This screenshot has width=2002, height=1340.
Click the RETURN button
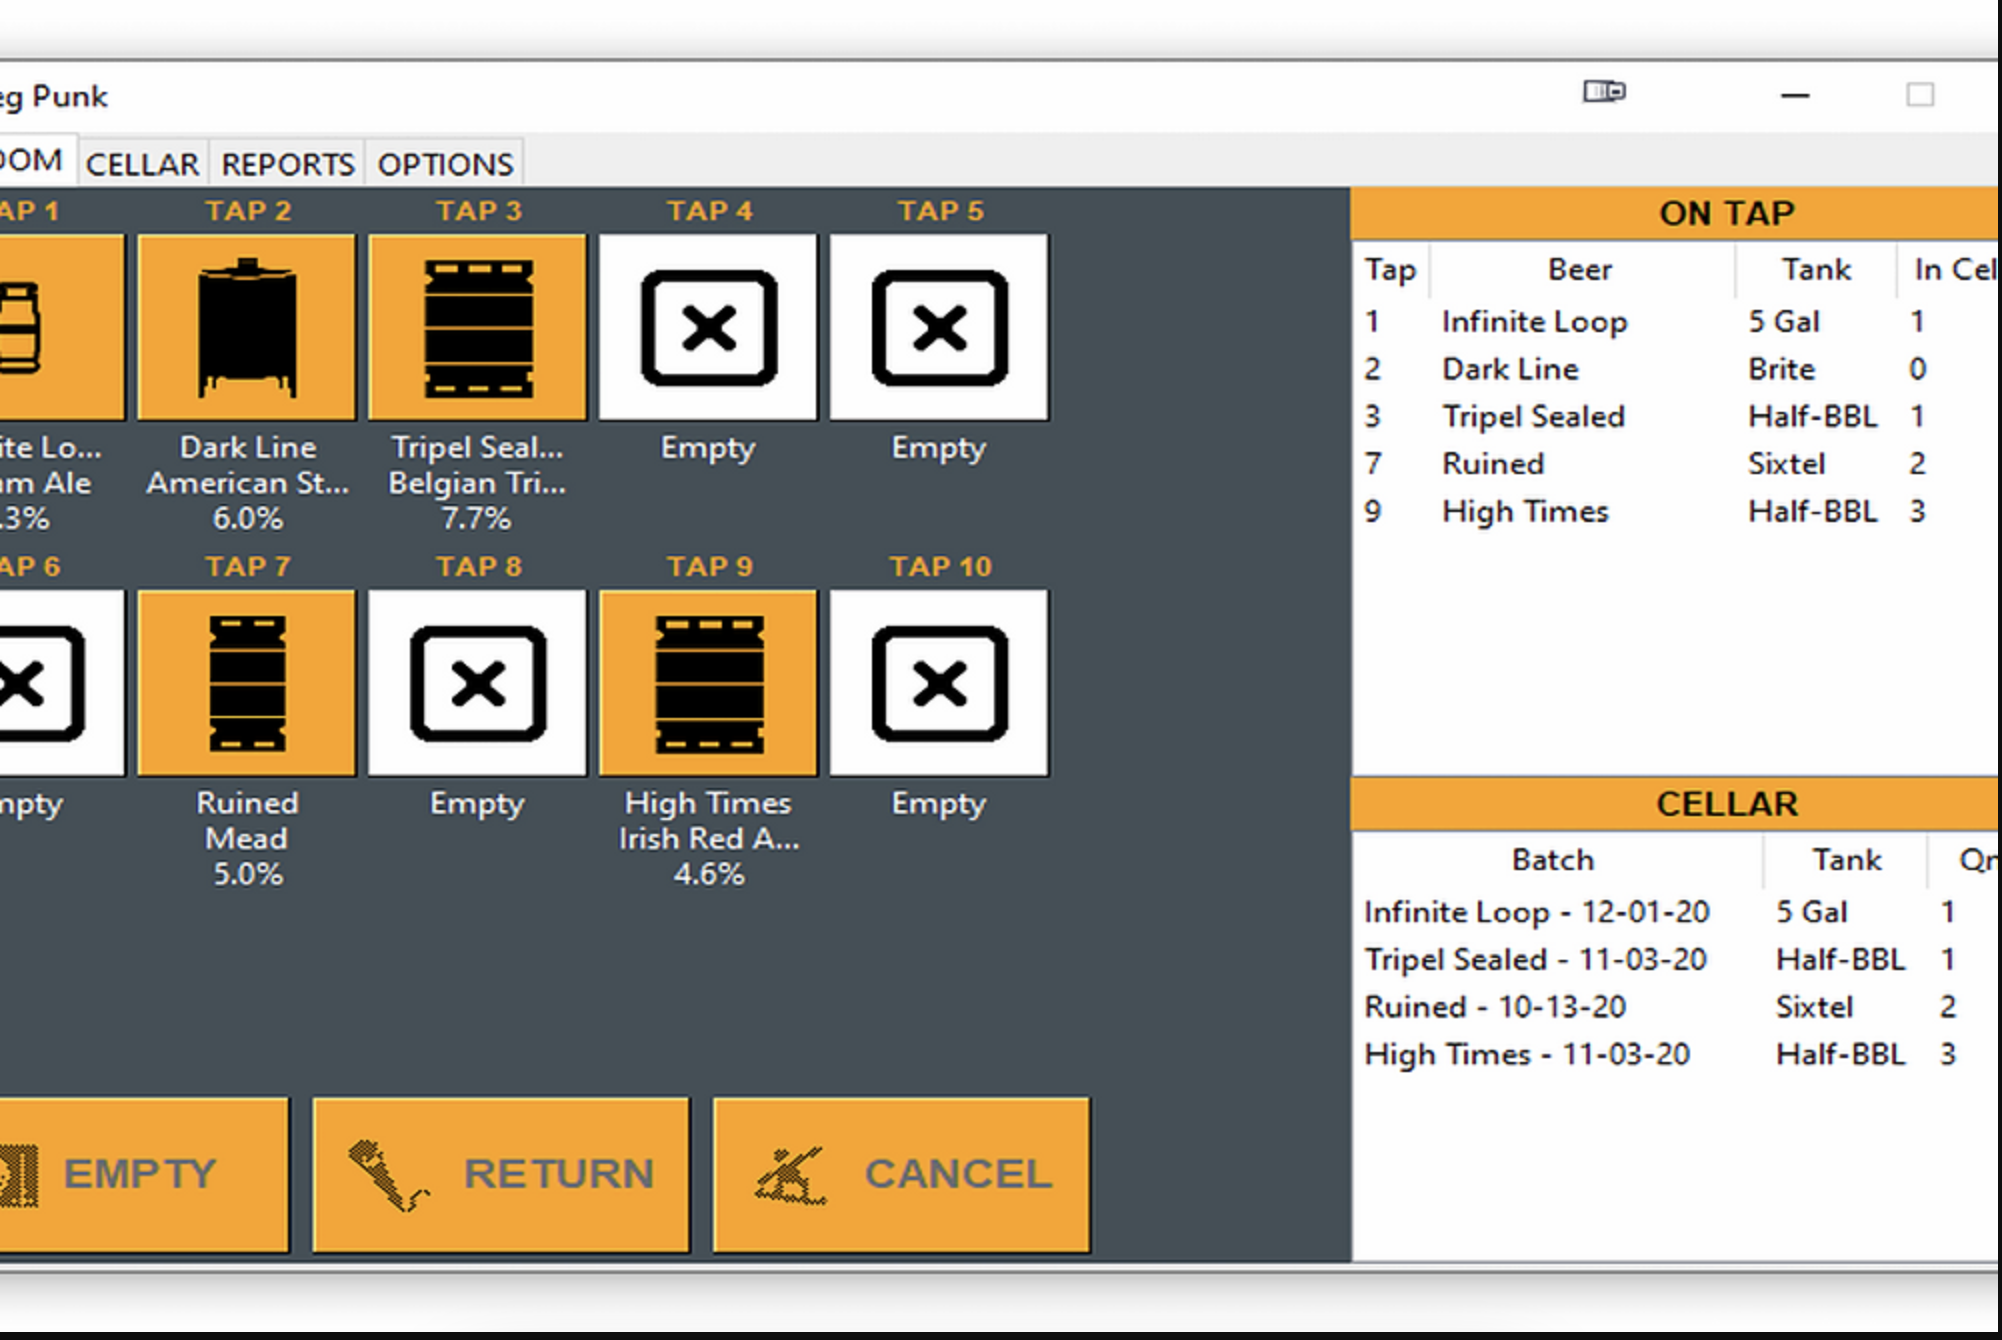[x=500, y=1175]
